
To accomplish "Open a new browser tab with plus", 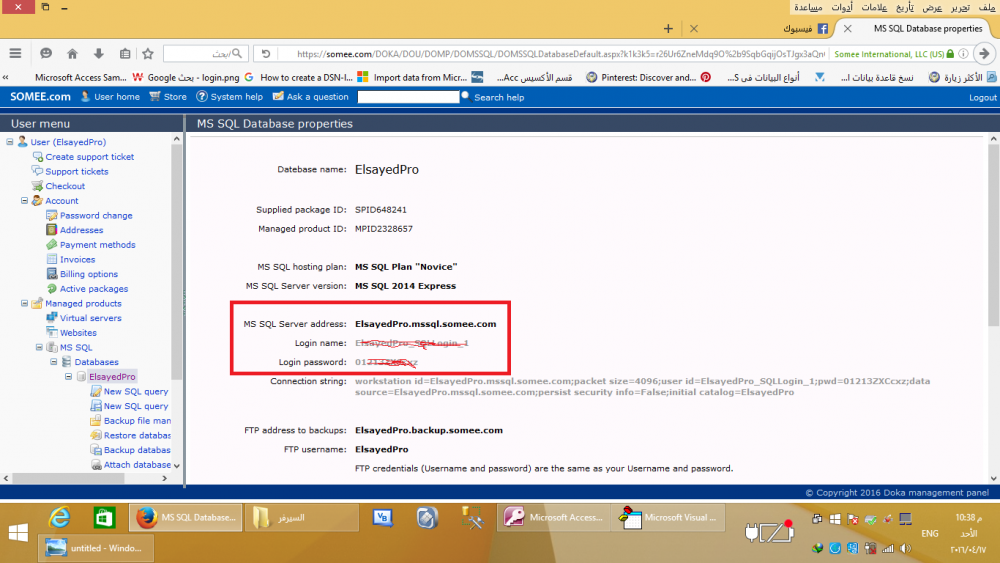I will (668, 29).
